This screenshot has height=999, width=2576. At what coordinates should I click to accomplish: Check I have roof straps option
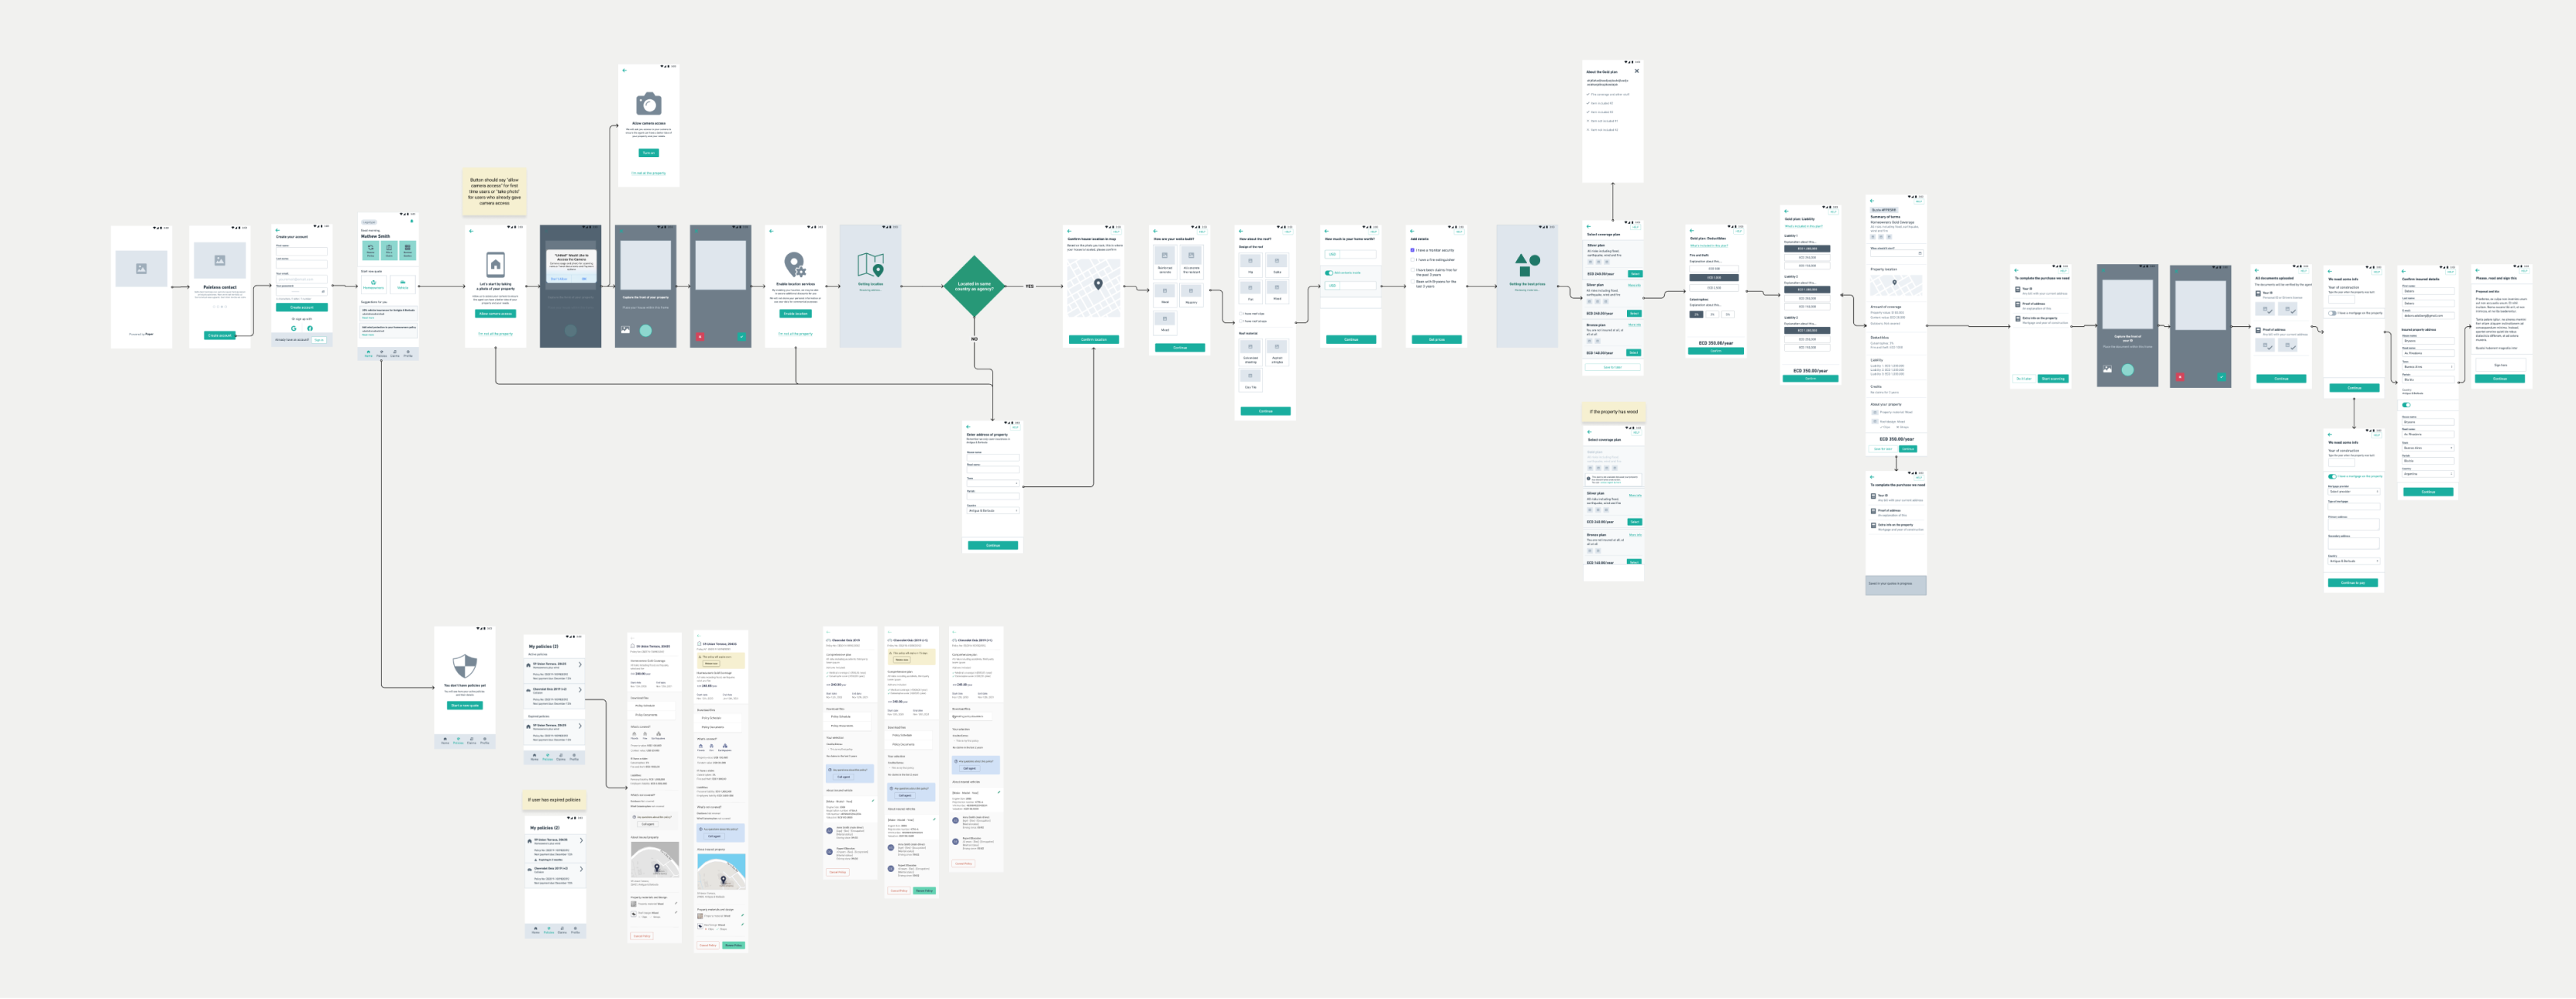(1241, 321)
